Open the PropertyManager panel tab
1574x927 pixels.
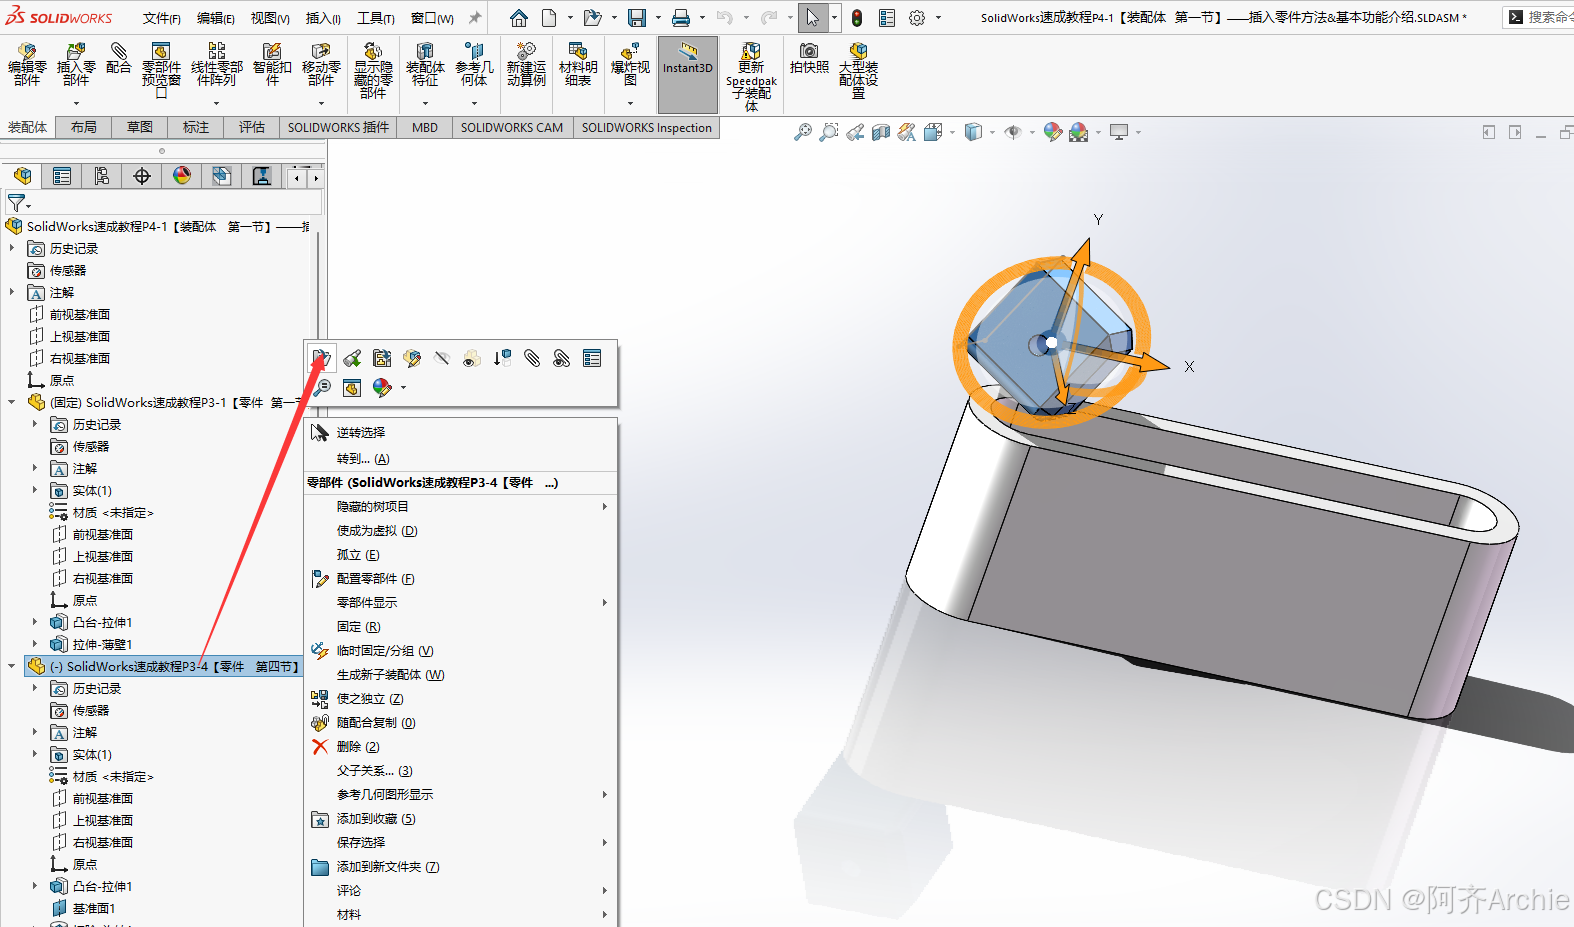(x=62, y=176)
